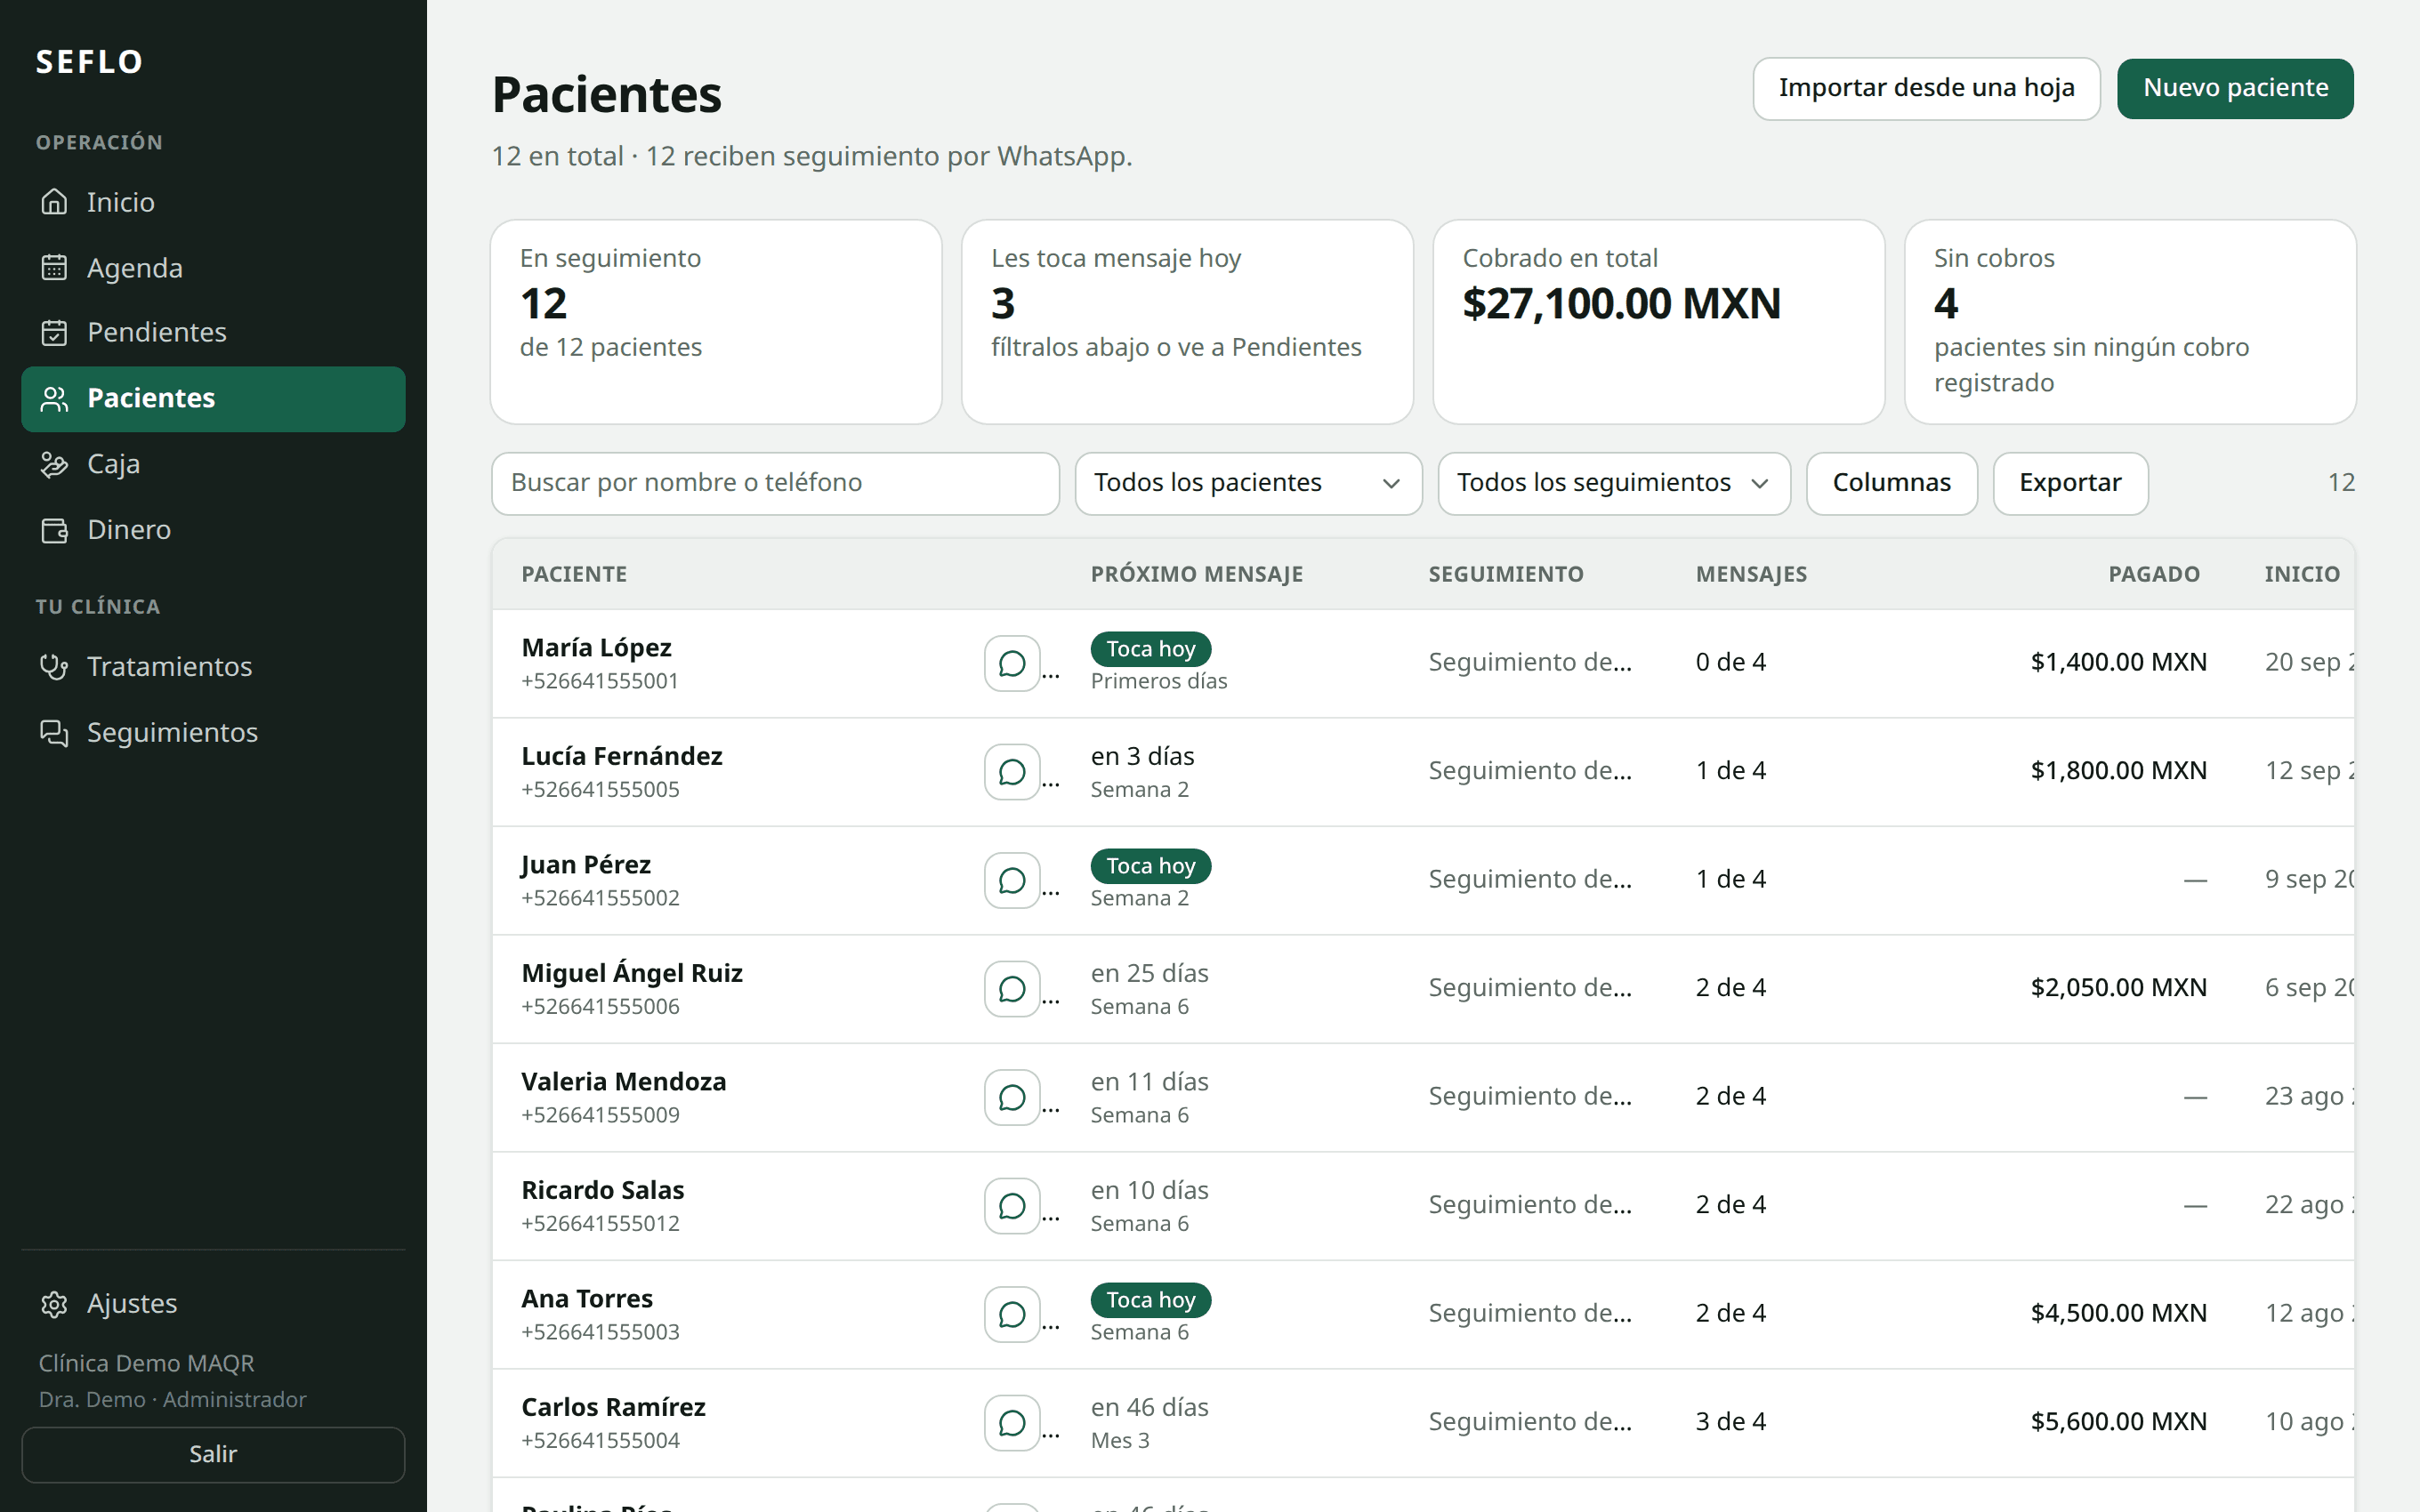
Task: Click the MENSAJES column header
Action: pos(1751,574)
